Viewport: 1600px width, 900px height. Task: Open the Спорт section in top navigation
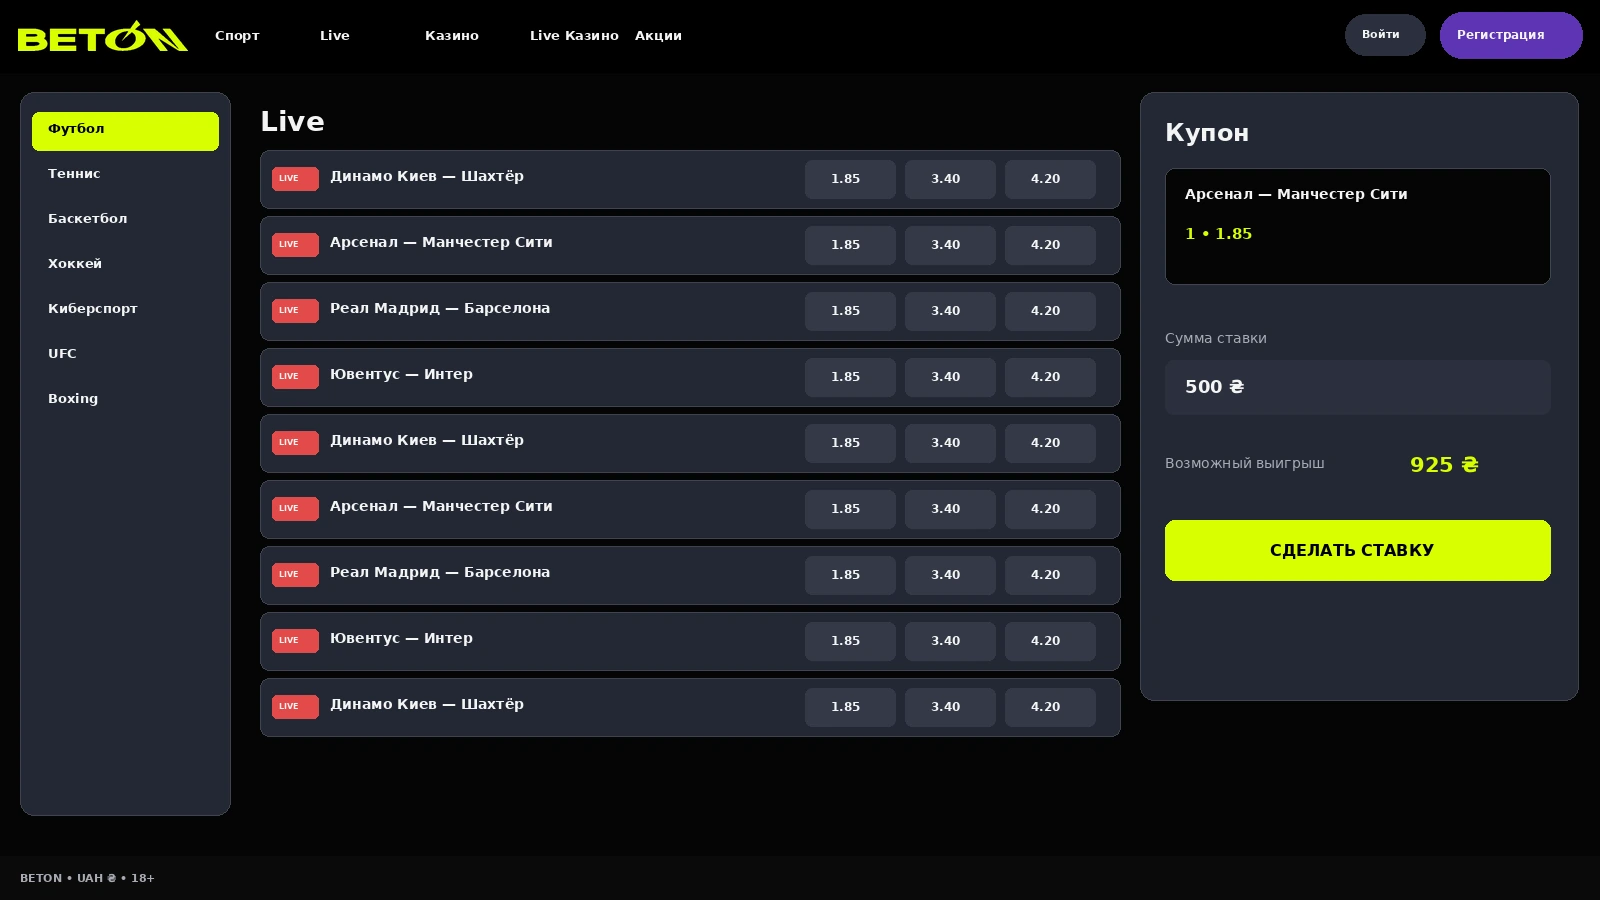coord(237,36)
